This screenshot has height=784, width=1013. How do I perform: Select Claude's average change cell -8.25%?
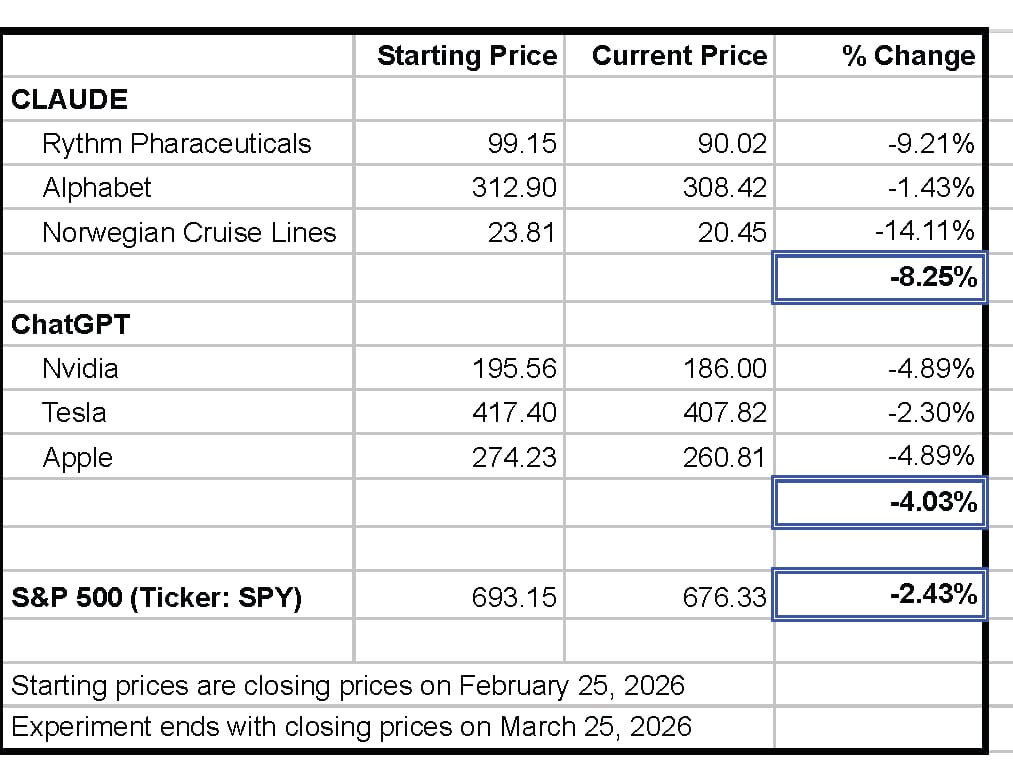pos(932,277)
